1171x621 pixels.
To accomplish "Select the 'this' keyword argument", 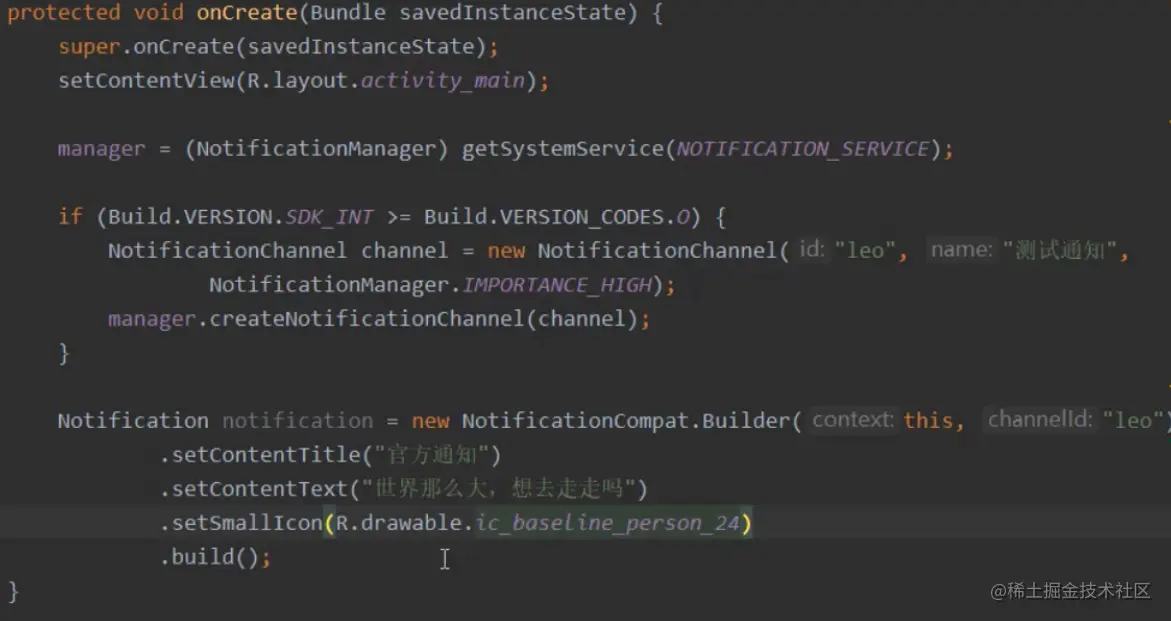I will [928, 421].
